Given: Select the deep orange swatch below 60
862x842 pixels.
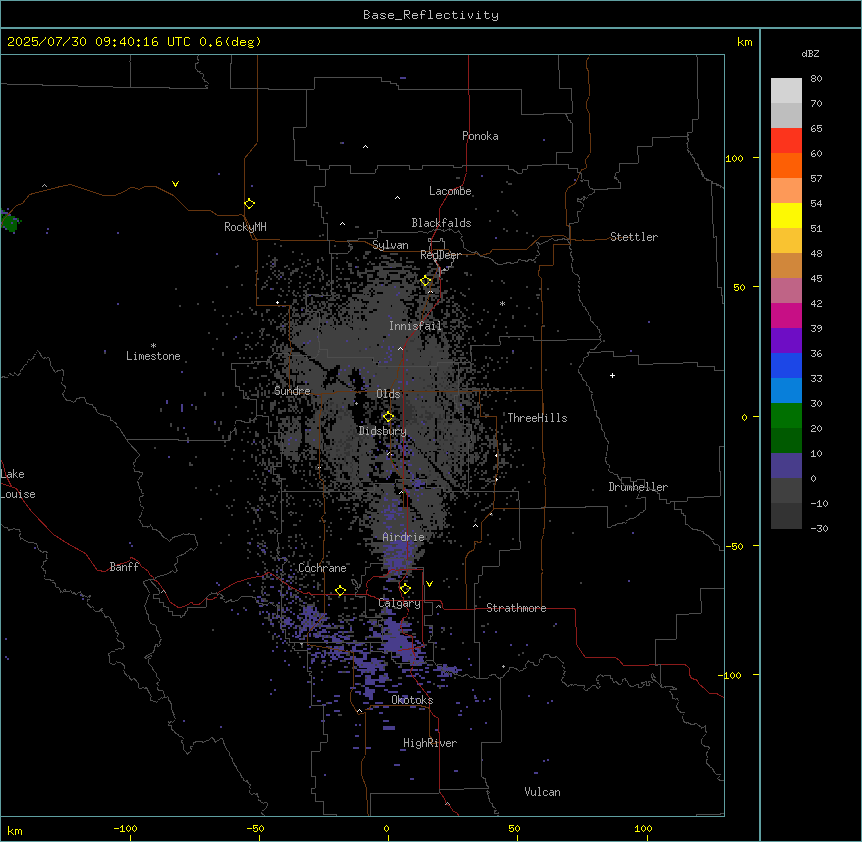Looking at the screenshot, I should tap(786, 165).
